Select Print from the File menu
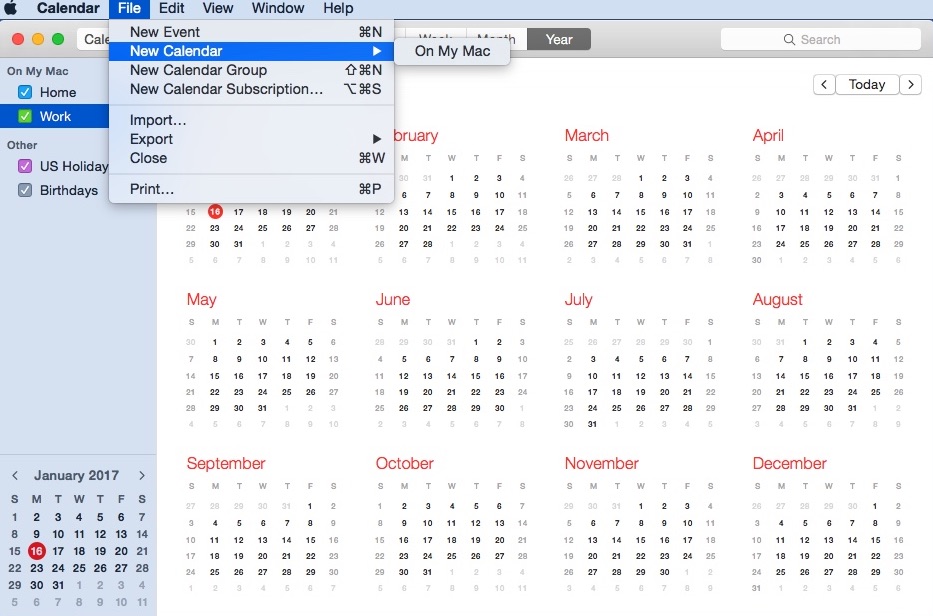Screen dimensions: 933x616 [252, 189]
